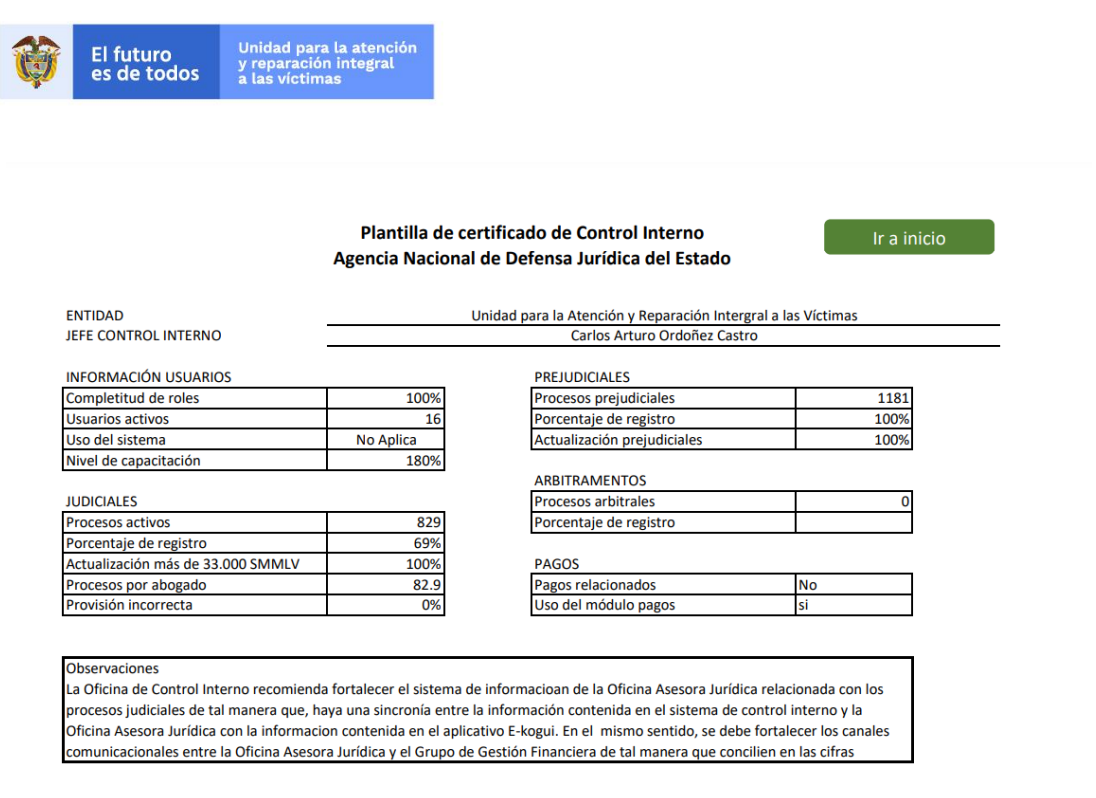Click the 'El futuro es de todos' banner
The height and width of the screenshot is (798, 1096).
click(x=146, y=62)
